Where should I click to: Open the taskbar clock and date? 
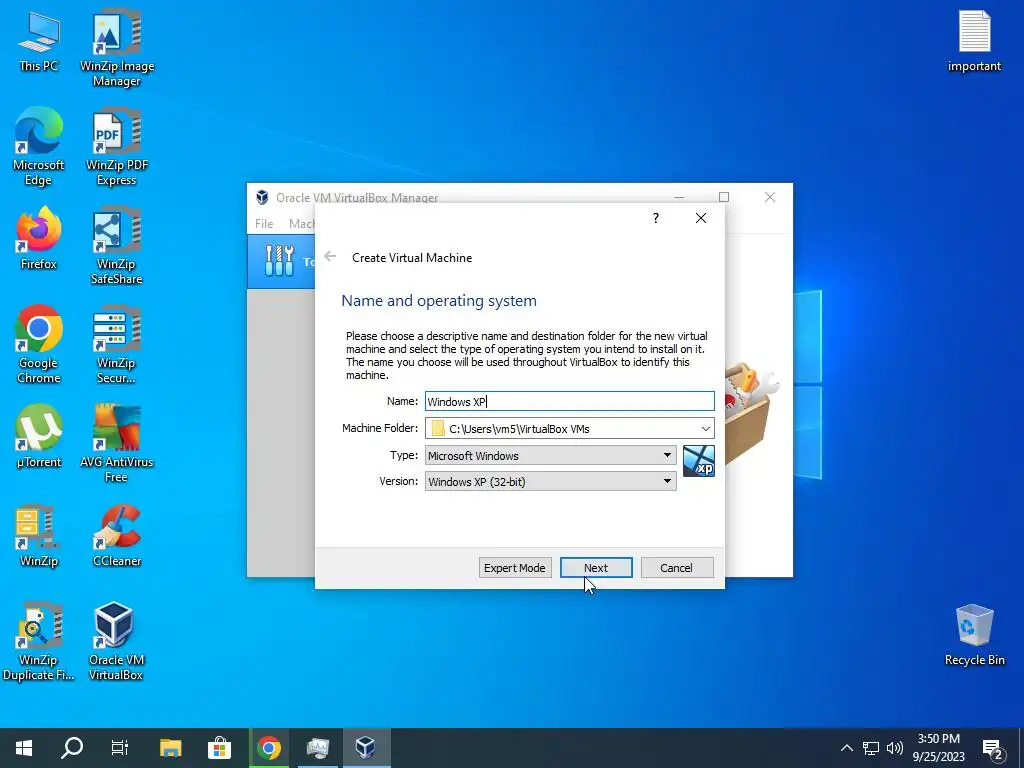tap(938, 748)
